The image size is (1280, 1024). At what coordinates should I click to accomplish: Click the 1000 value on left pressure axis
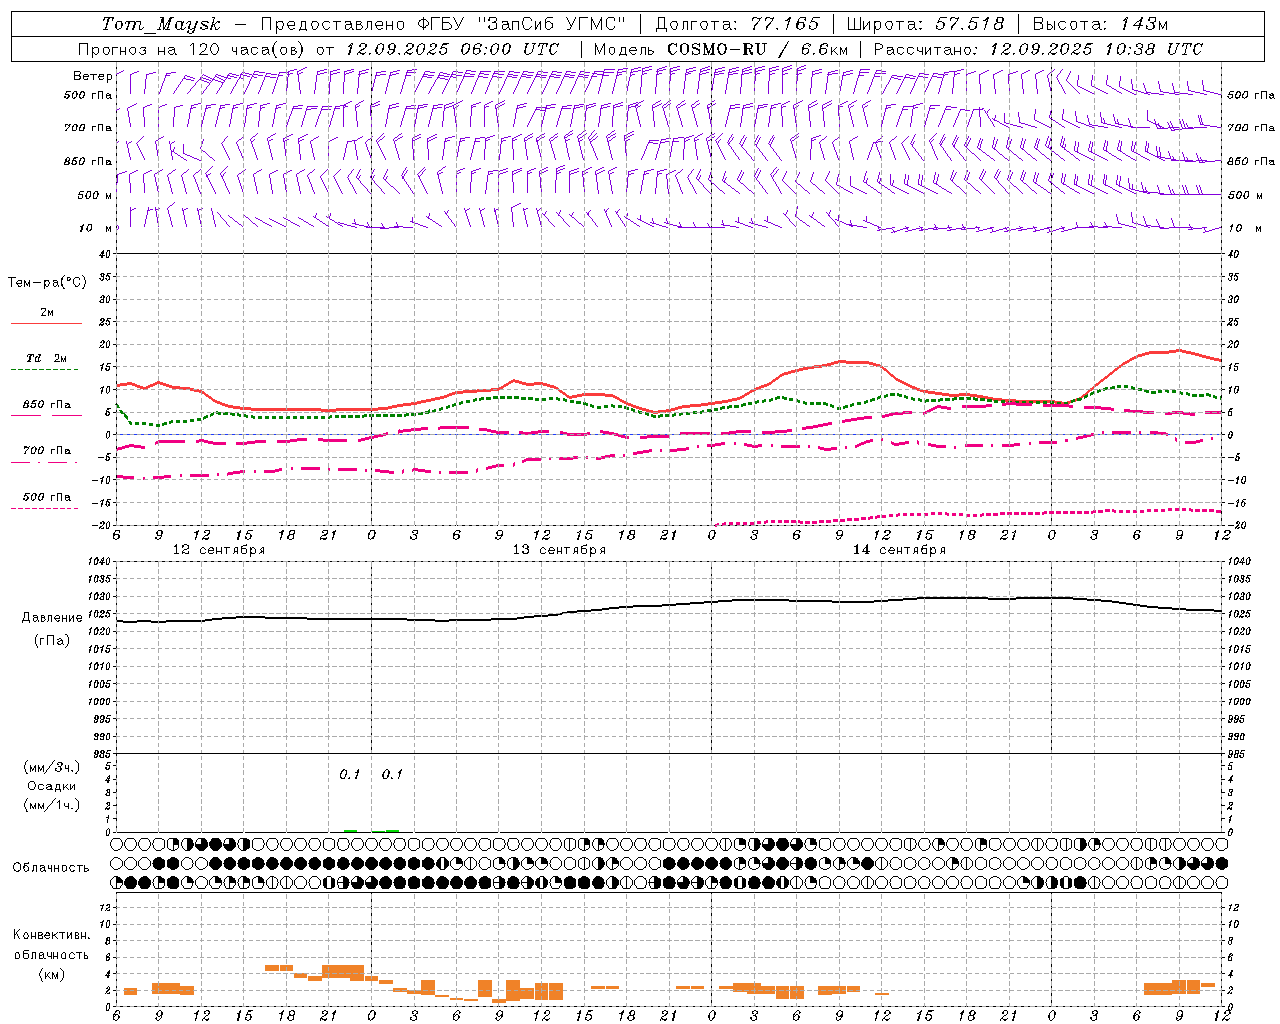click(x=100, y=702)
